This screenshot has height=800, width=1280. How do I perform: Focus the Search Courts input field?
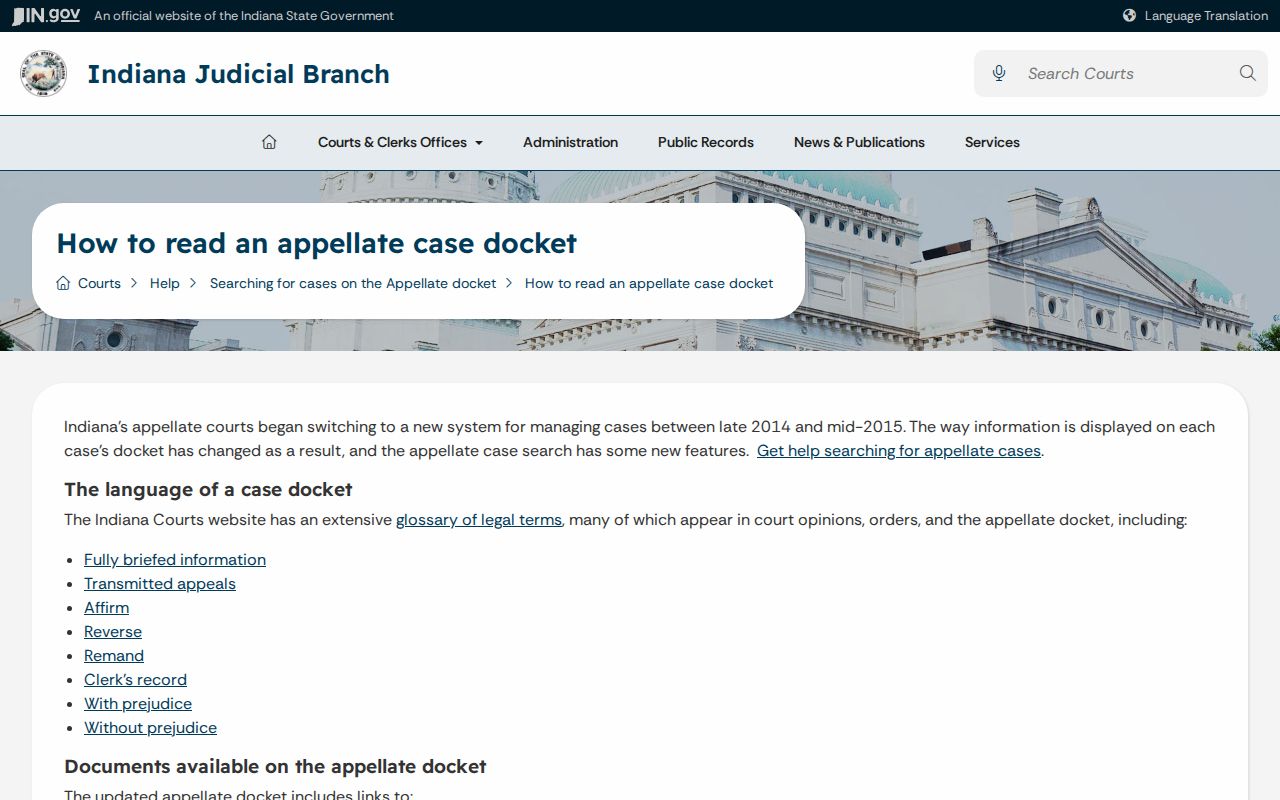click(1120, 73)
